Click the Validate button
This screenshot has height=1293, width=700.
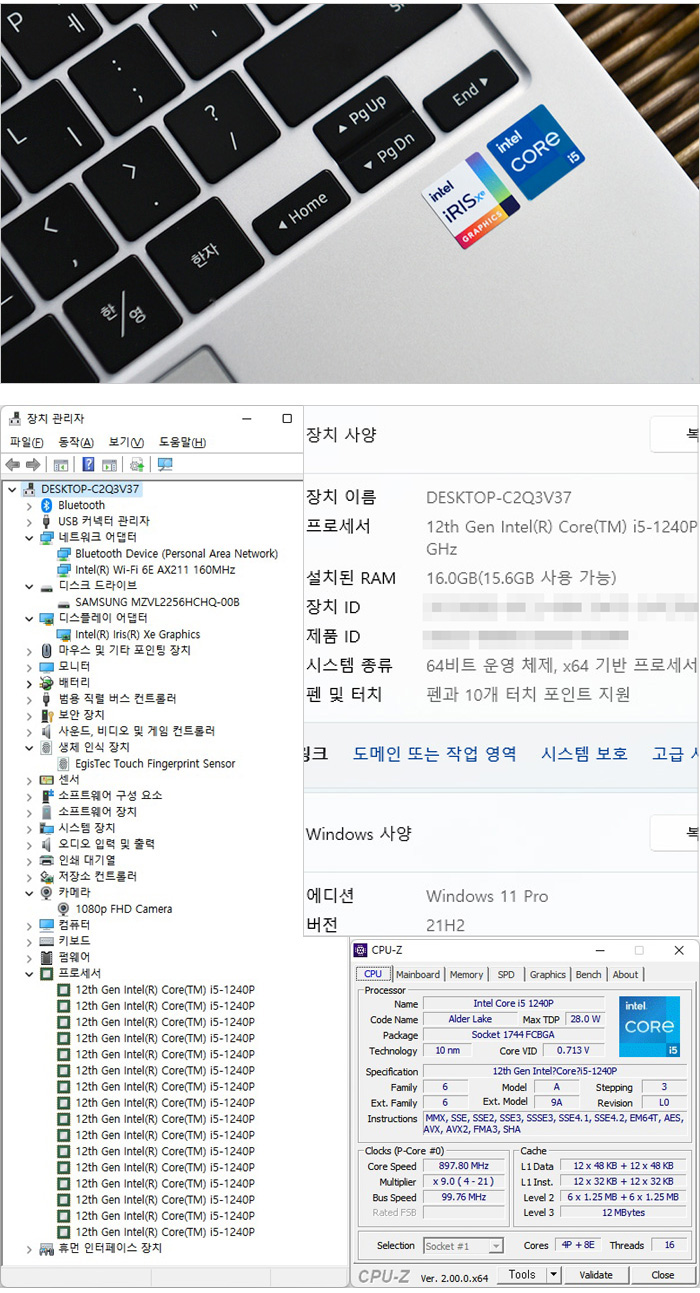tap(596, 1275)
